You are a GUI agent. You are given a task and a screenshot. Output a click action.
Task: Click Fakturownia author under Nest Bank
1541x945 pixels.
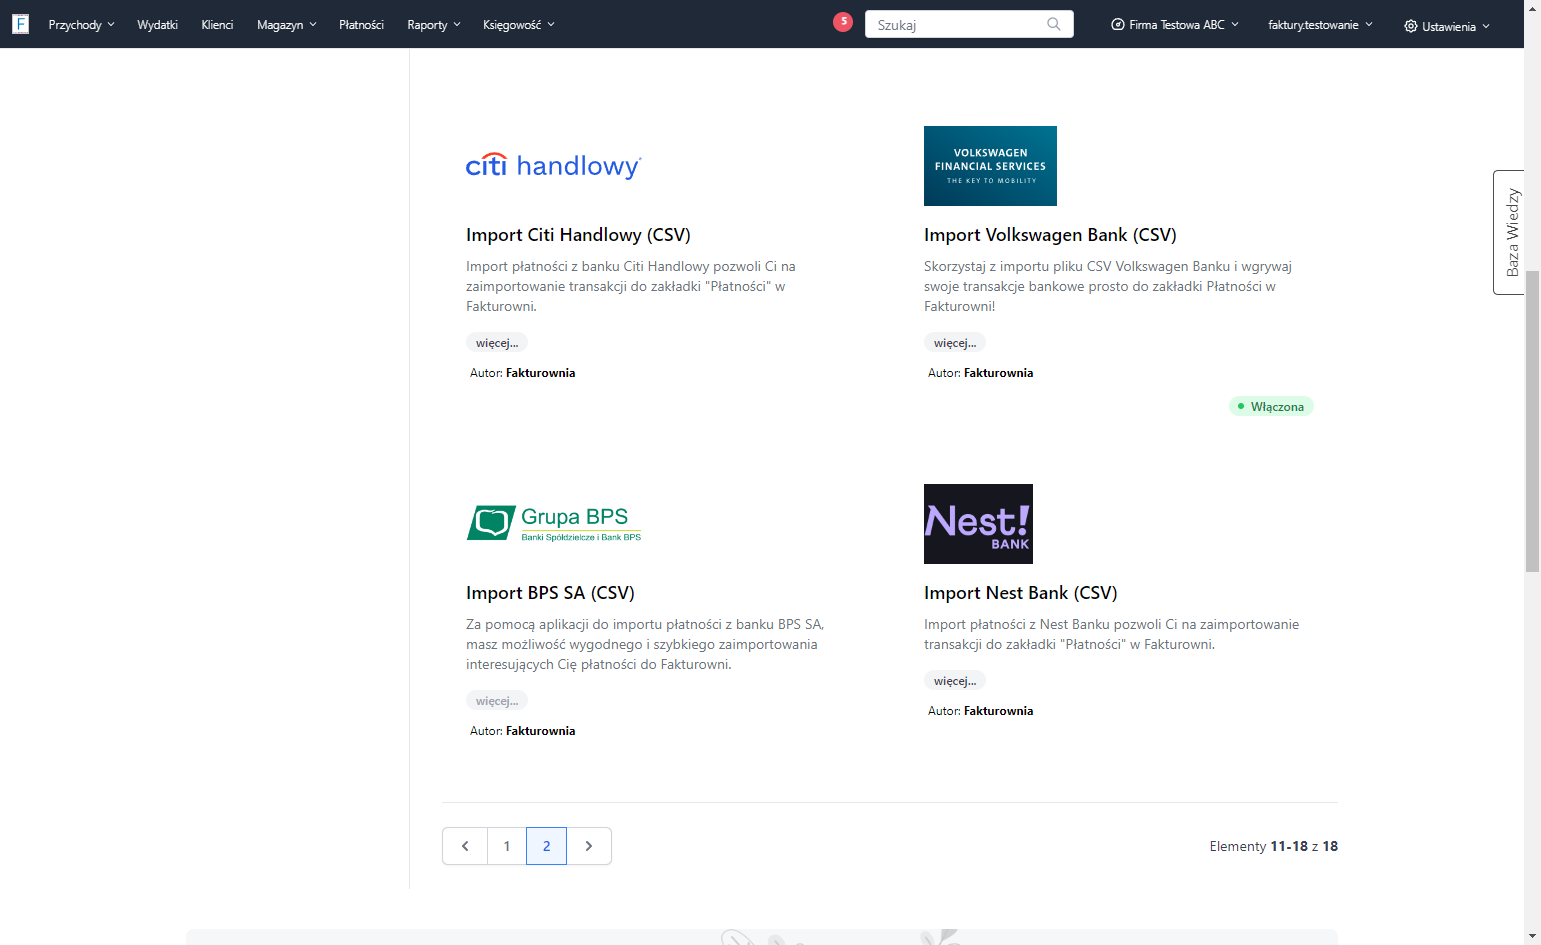998,711
